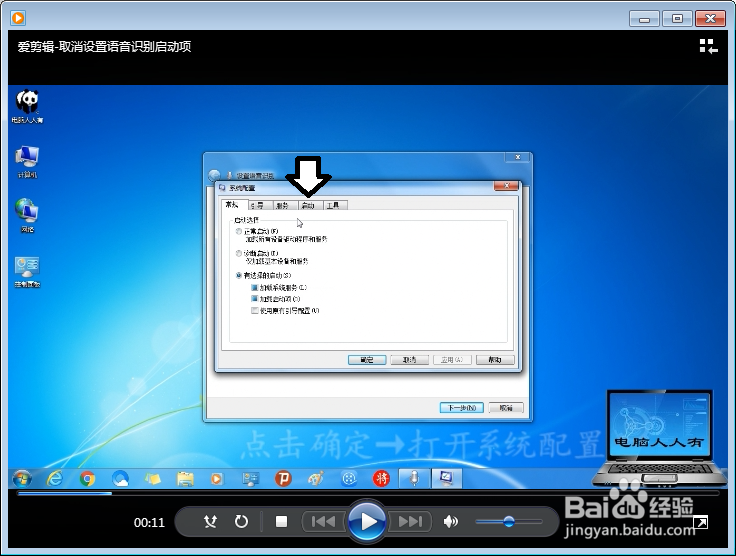Open the 控制面板 desktop icon
The width and height of the screenshot is (736, 556).
point(27,272)
